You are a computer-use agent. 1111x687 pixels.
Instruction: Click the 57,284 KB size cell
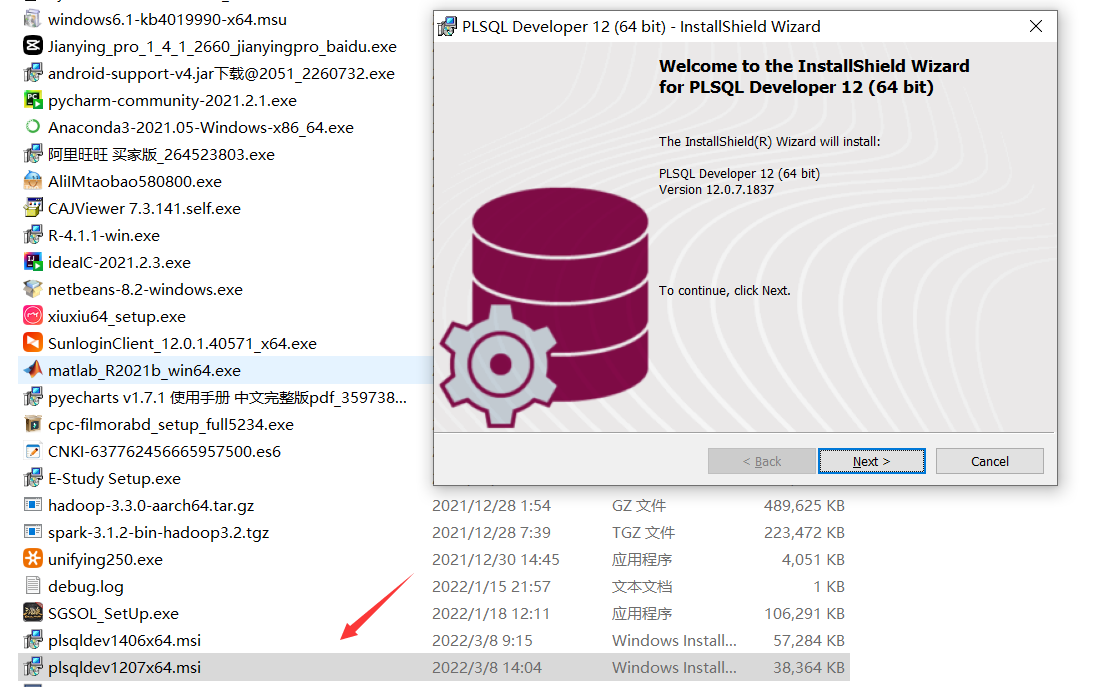[808, 640]
